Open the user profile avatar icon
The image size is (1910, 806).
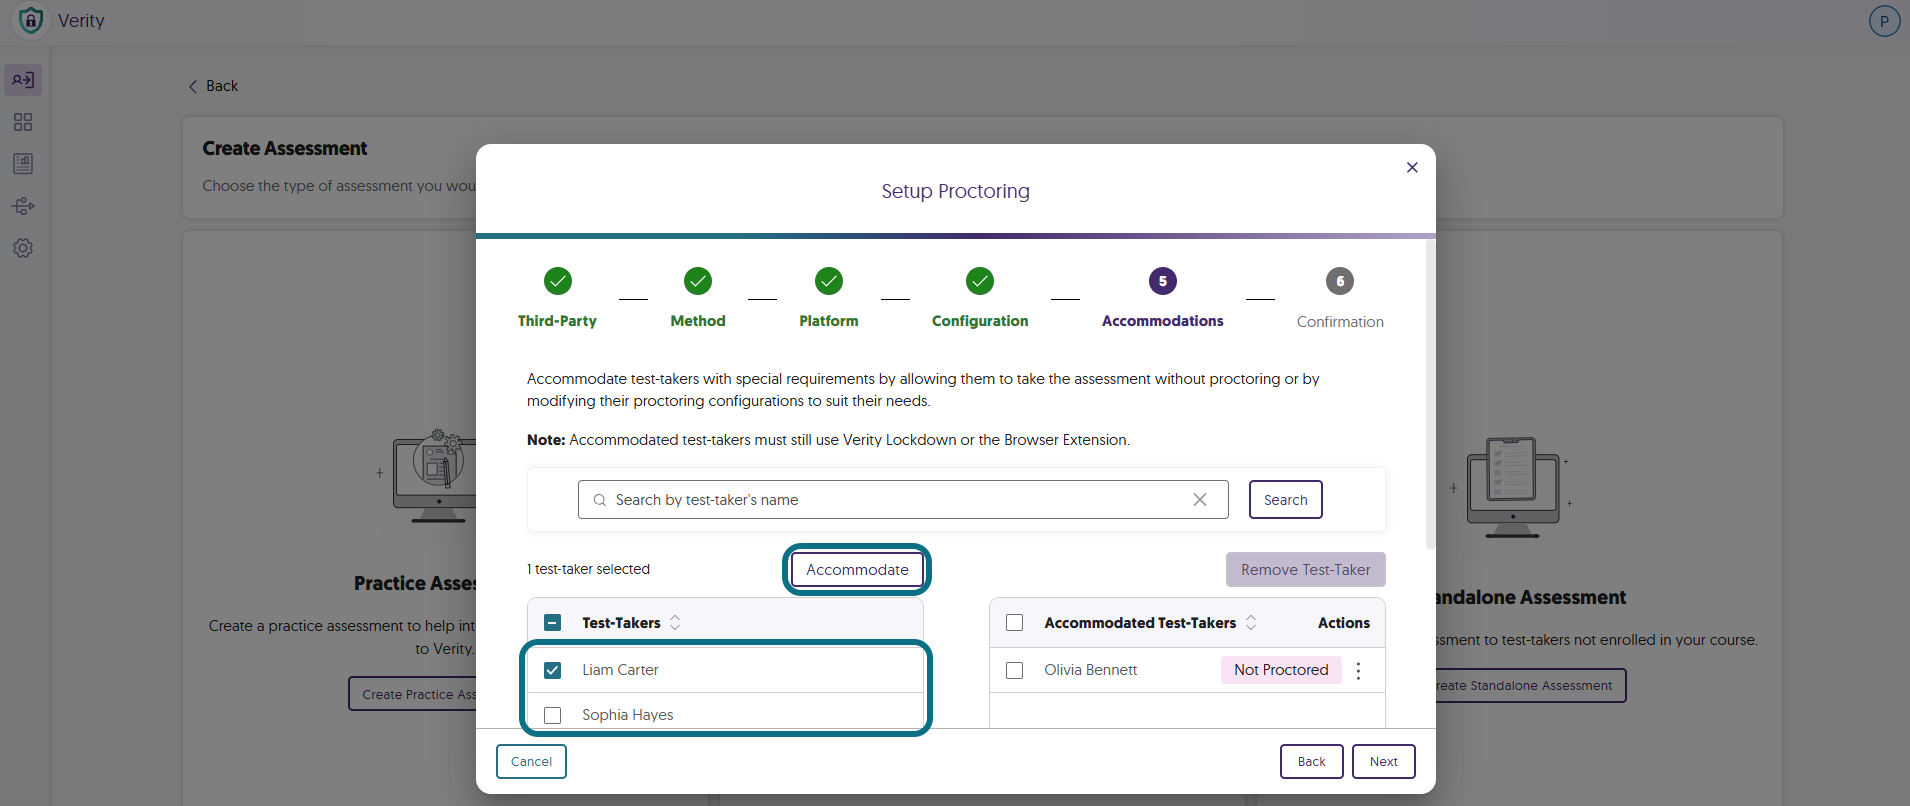point(1884,21)
